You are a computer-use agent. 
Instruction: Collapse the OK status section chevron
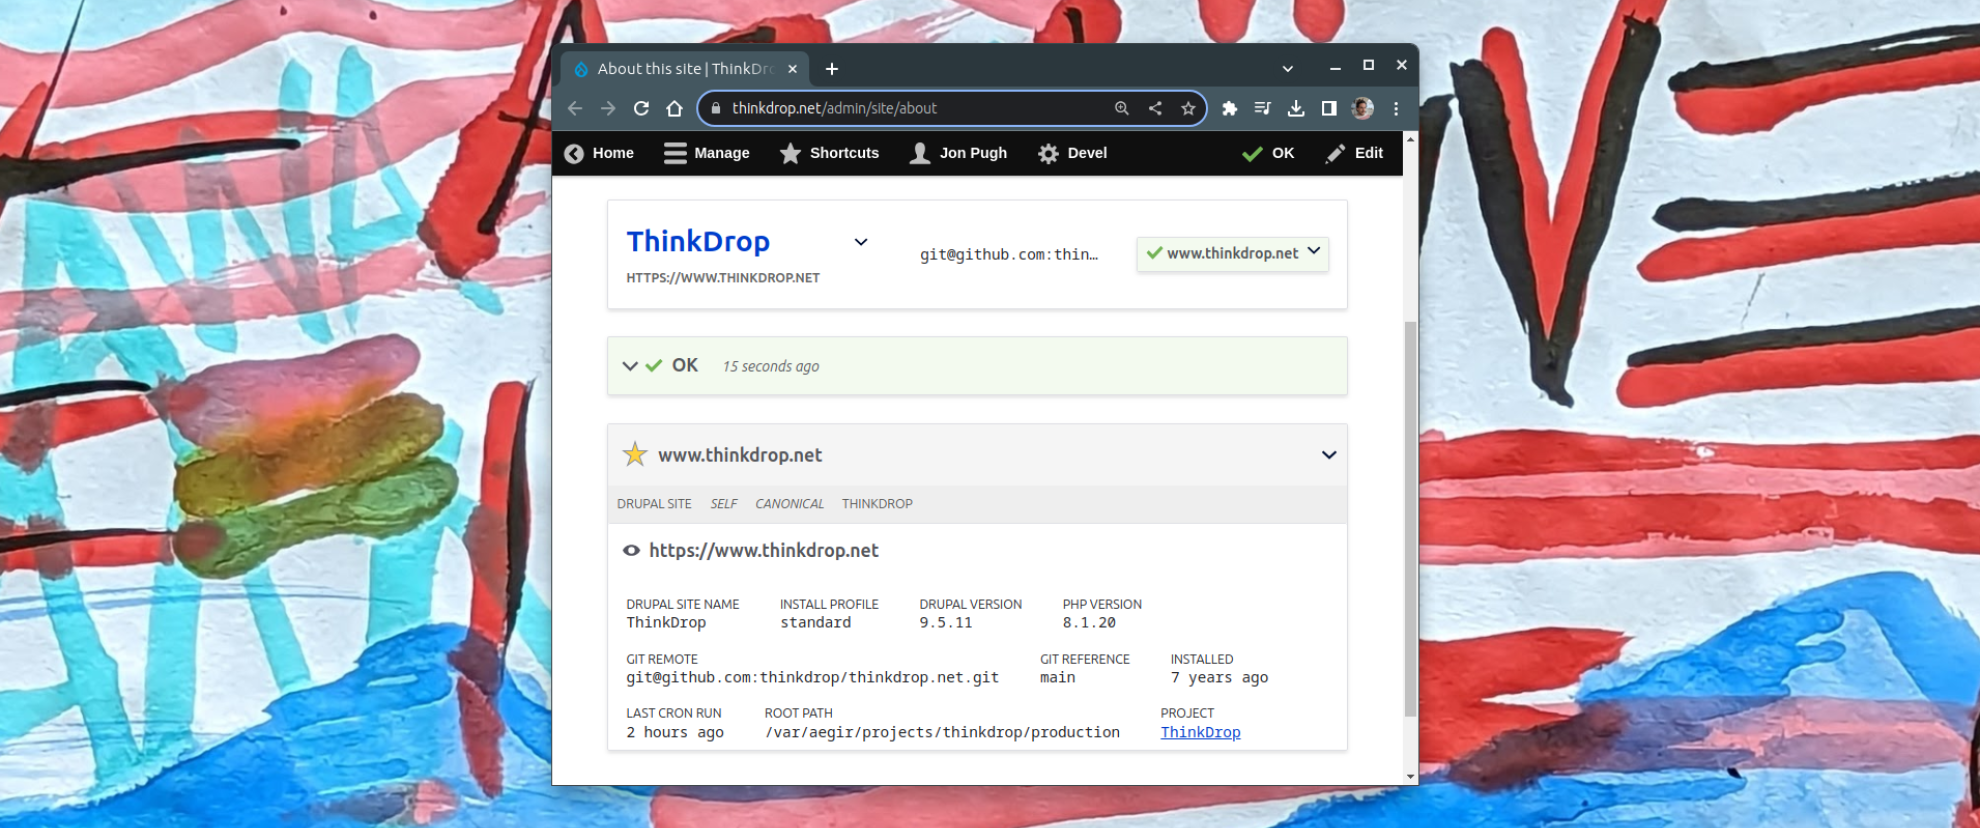point(630,366)
